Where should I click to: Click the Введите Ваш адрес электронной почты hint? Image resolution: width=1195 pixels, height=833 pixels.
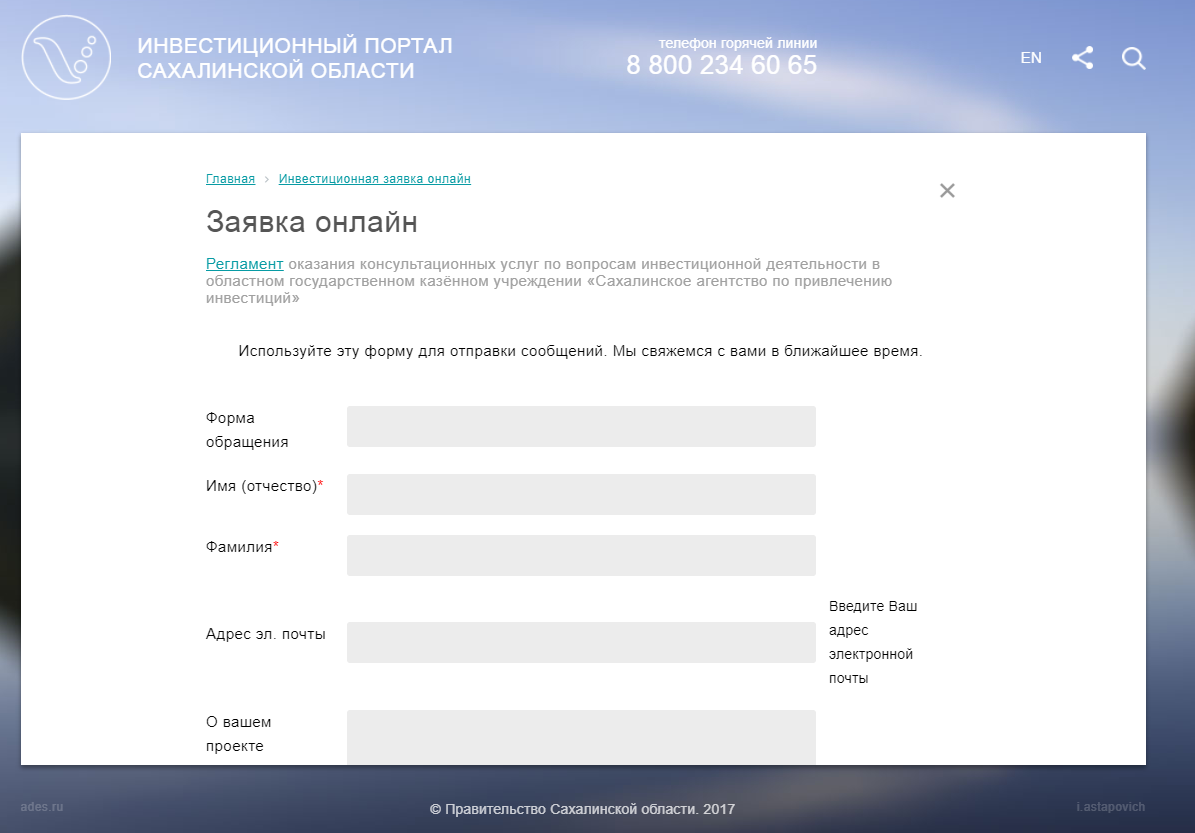click(x=873, y=642)
